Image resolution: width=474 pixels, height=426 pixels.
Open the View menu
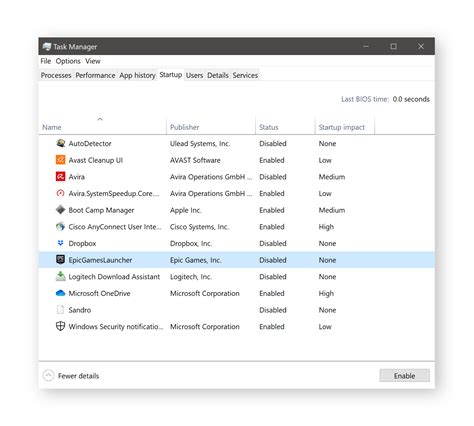(x=93, y=61)
